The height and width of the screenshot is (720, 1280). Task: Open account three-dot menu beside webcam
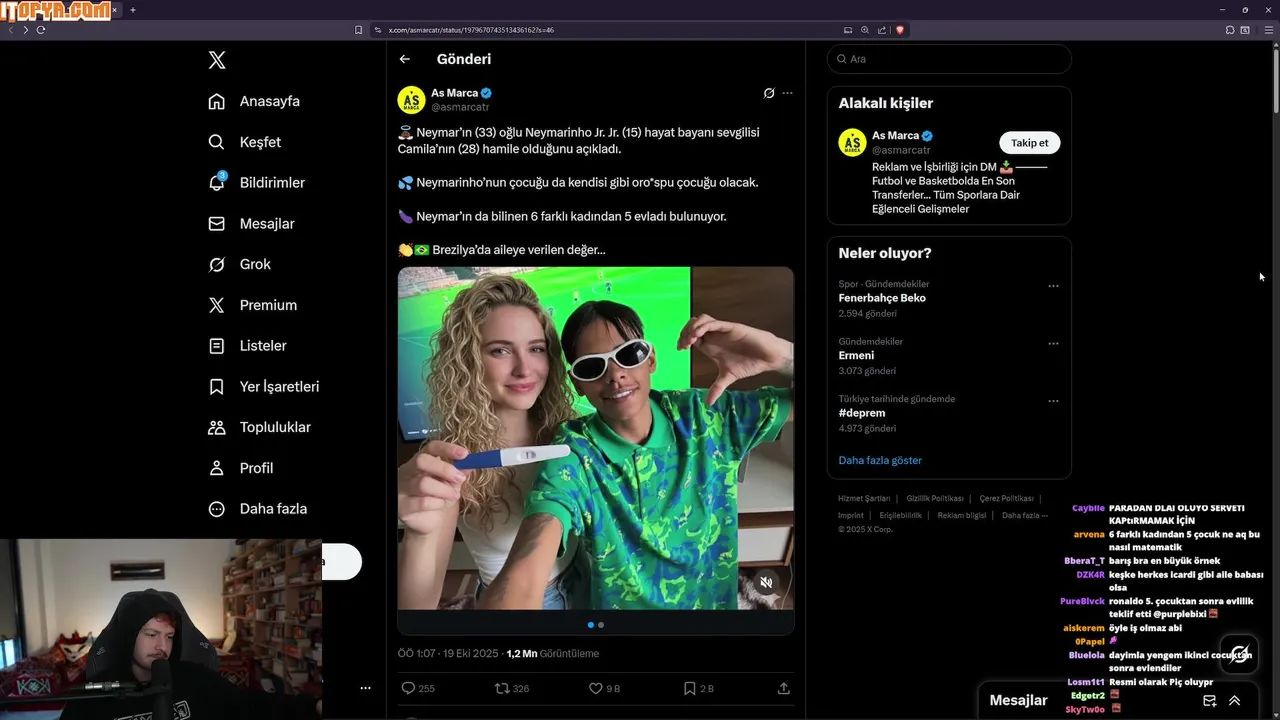(x=365, y=688)
